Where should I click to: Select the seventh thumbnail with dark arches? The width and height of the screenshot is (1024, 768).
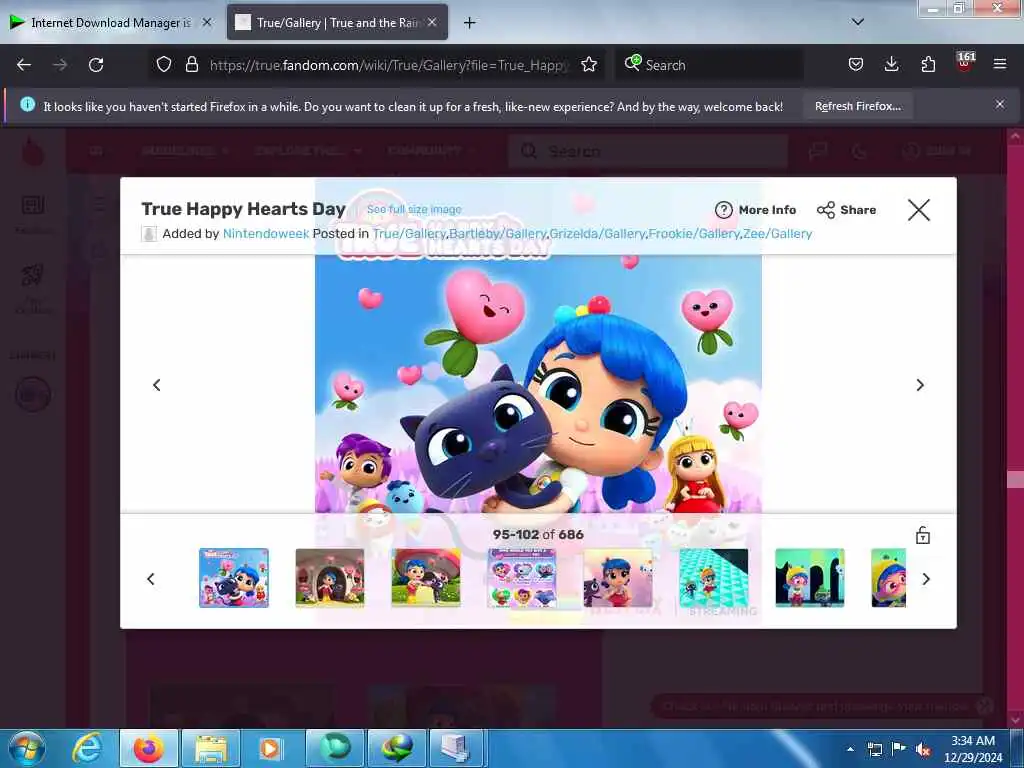[810, 578]
